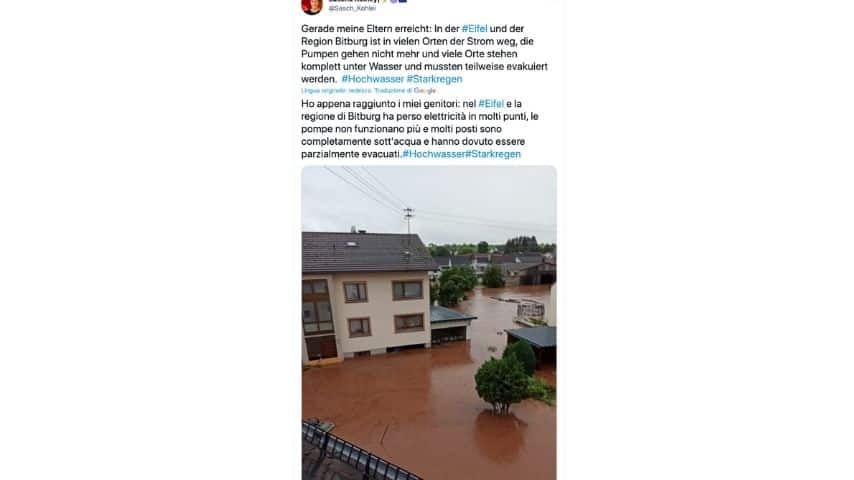
Task: Open the author's display name above the handle
Action: tap(353, 1)
